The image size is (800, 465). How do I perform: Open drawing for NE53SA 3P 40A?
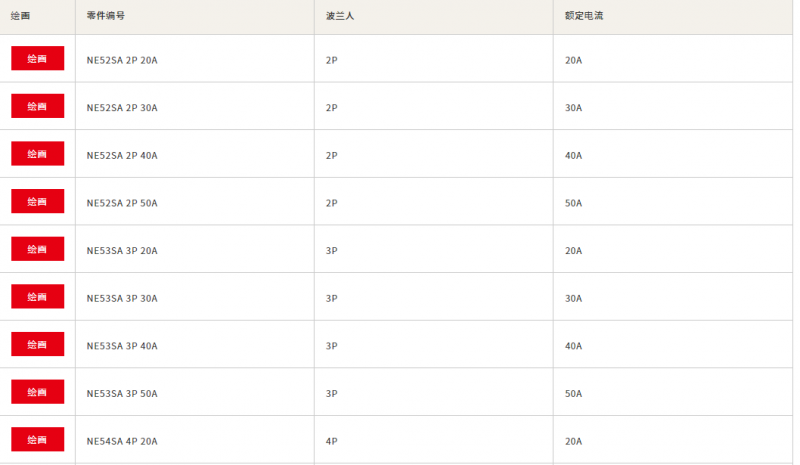pos(38,344)
